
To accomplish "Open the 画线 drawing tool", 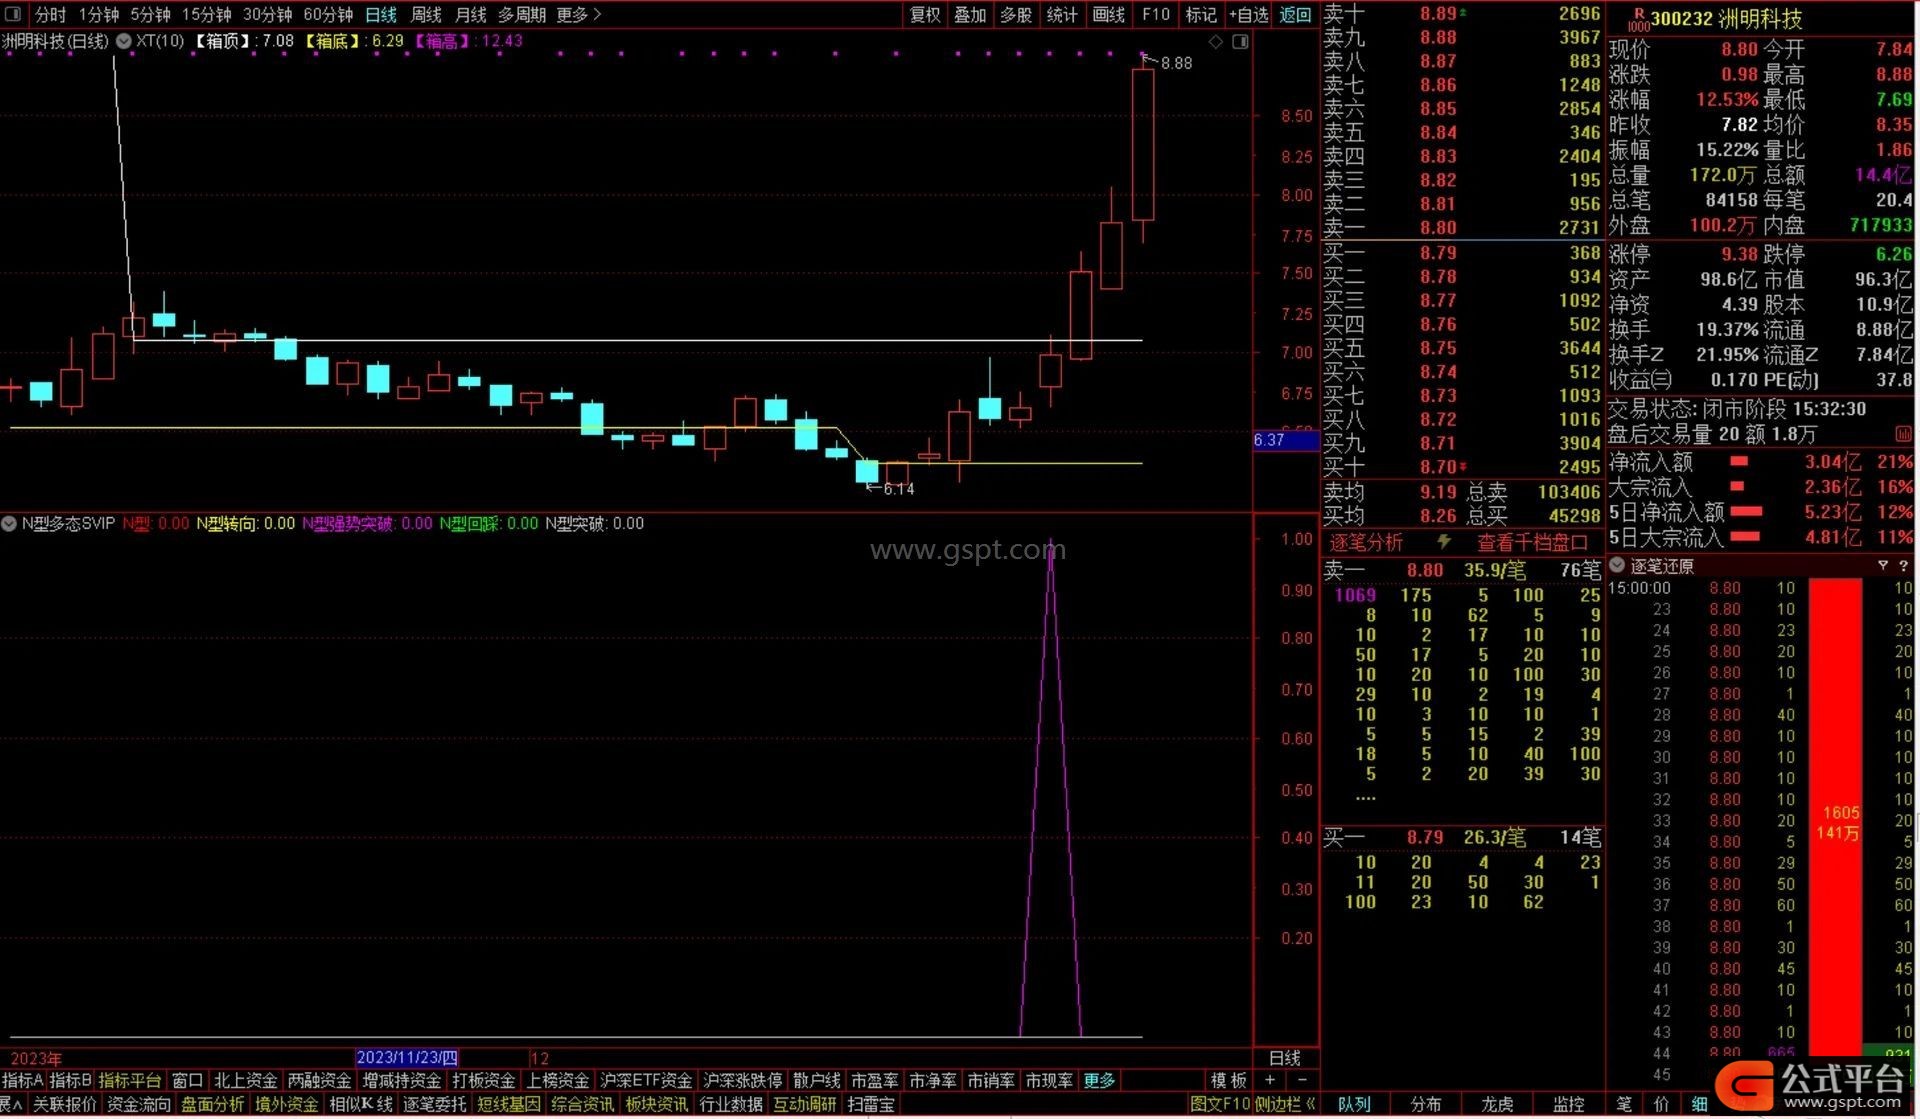I will pos(1108,15).
